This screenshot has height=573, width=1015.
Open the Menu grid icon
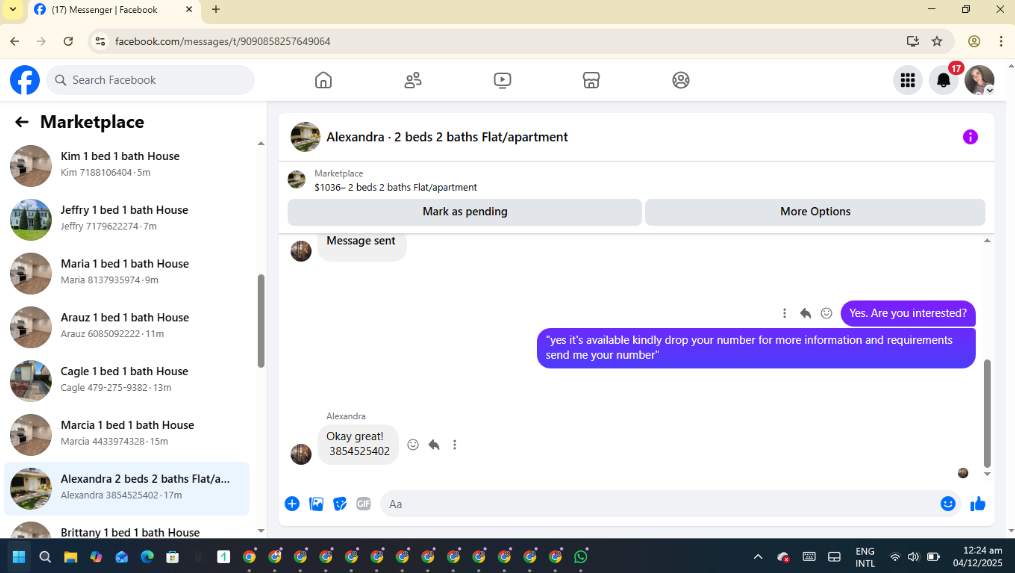coord(908,80)
